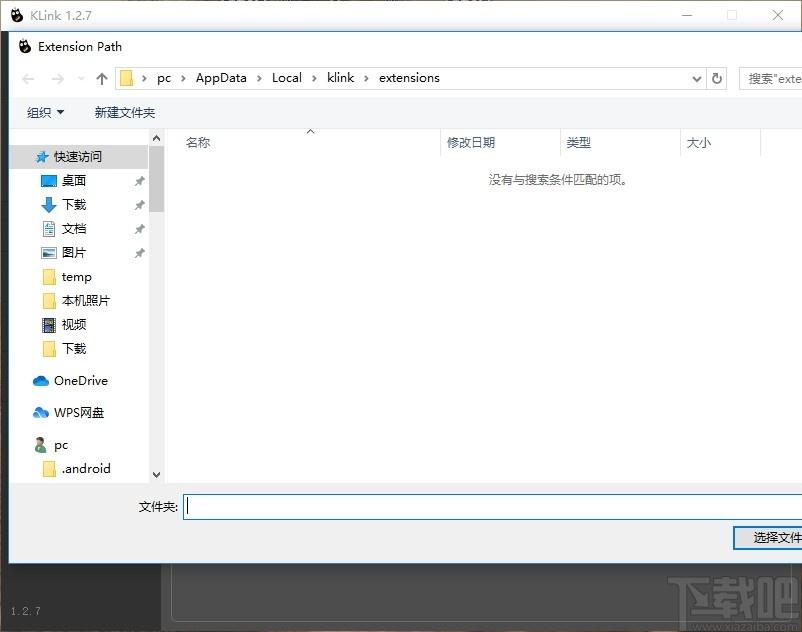This screenshot has height=632, width=802.
Task: Open the address bar history dropdown
Action: [x=696, y=79]
